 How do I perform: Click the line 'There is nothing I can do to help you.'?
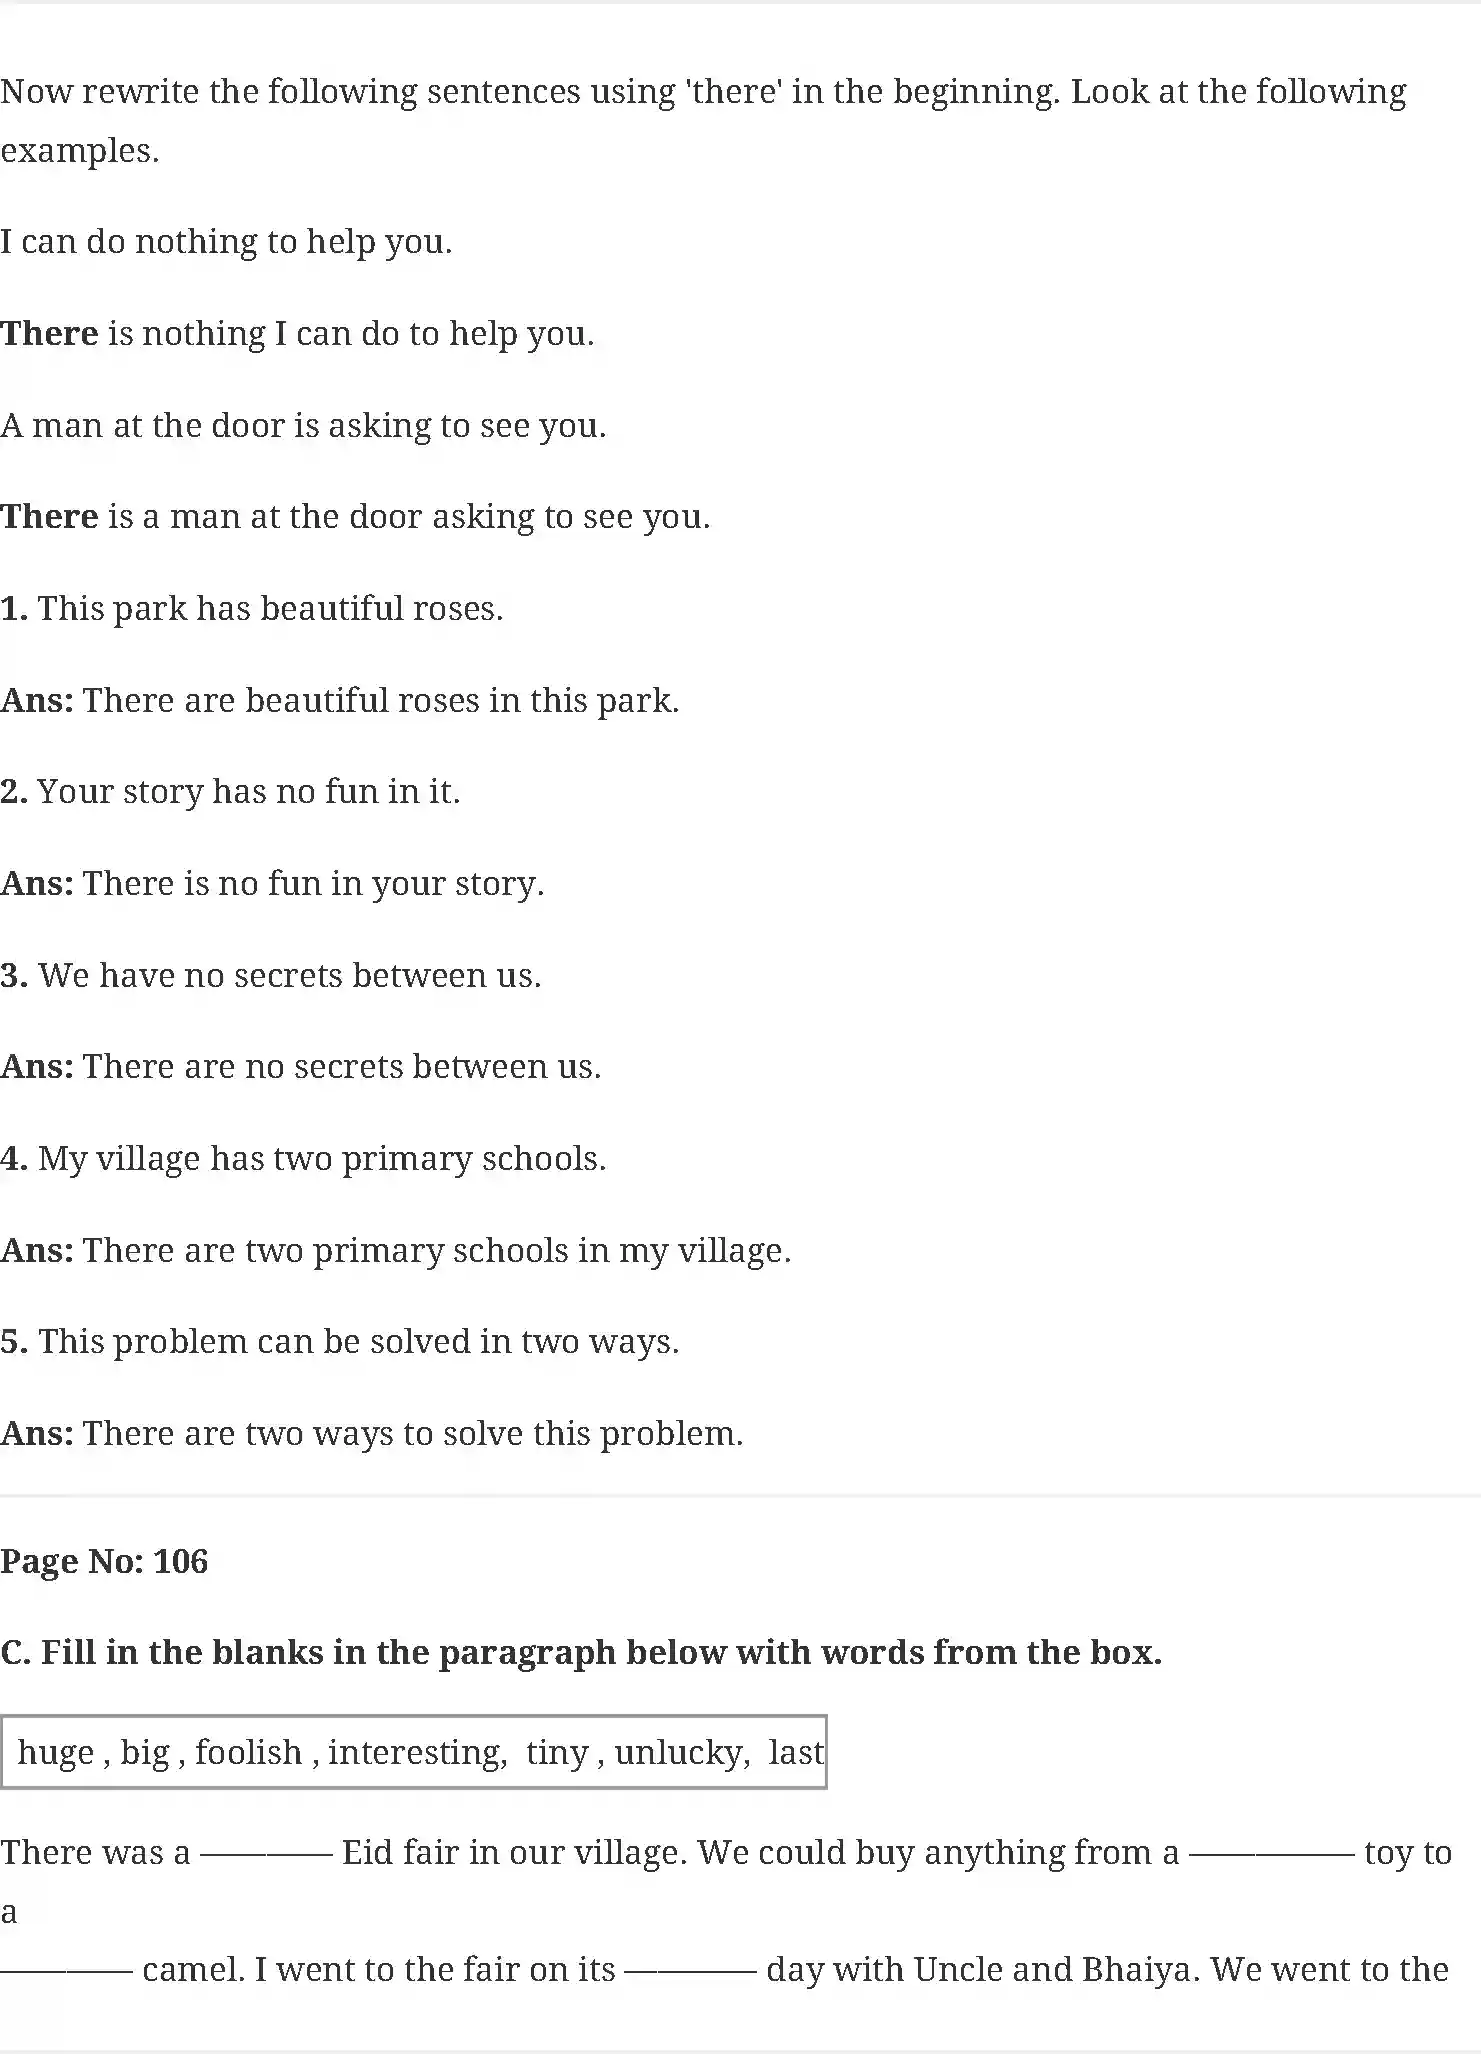297,333
